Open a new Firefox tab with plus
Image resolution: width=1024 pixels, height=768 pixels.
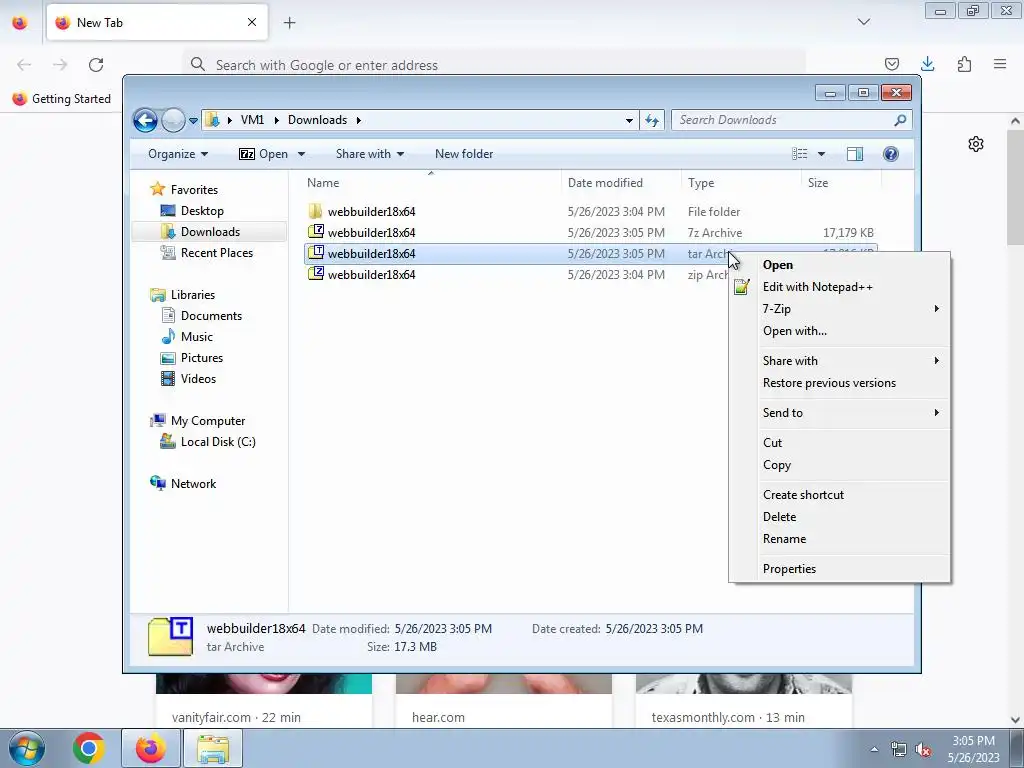click(x=289, y=23)
